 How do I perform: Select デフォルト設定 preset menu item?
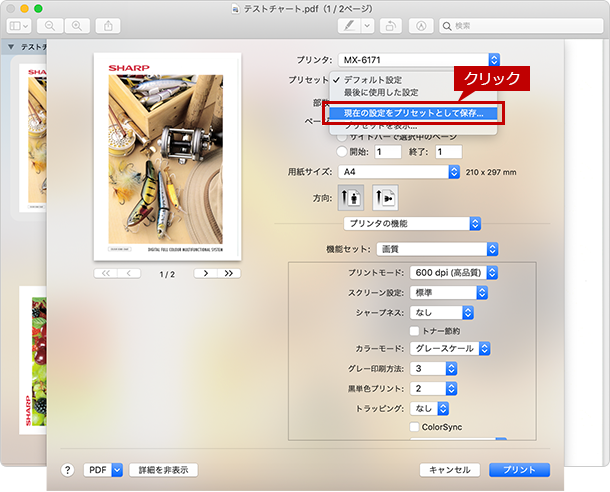(373, 80)
